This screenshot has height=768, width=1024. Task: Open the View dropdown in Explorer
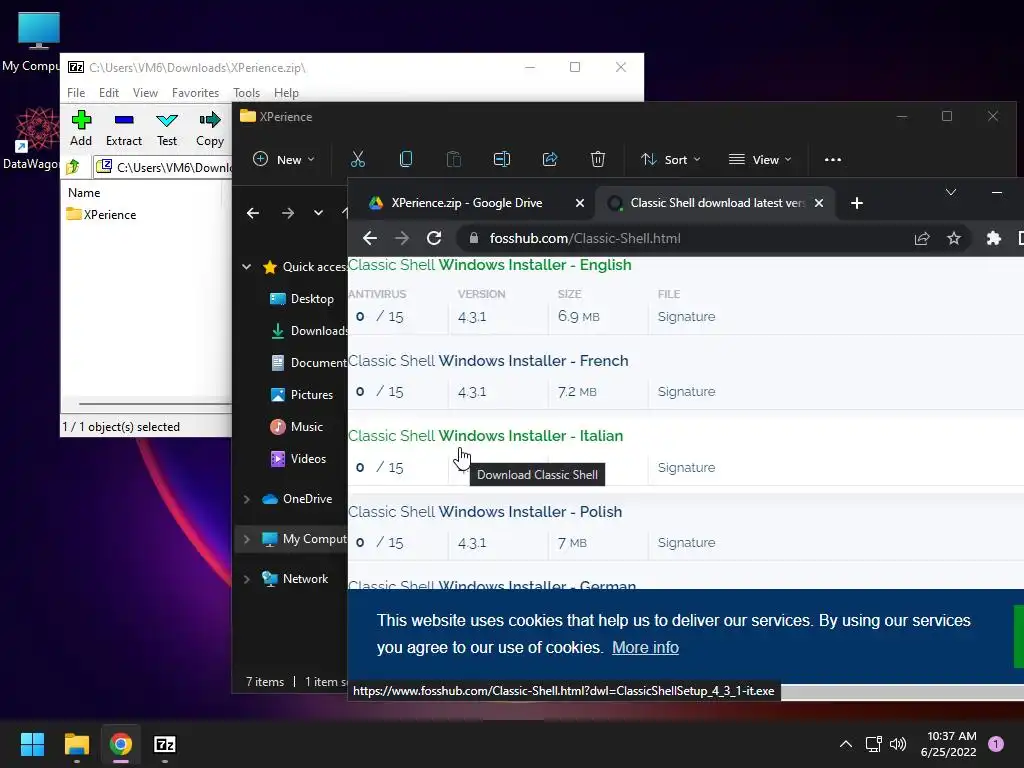coord(760,159)
